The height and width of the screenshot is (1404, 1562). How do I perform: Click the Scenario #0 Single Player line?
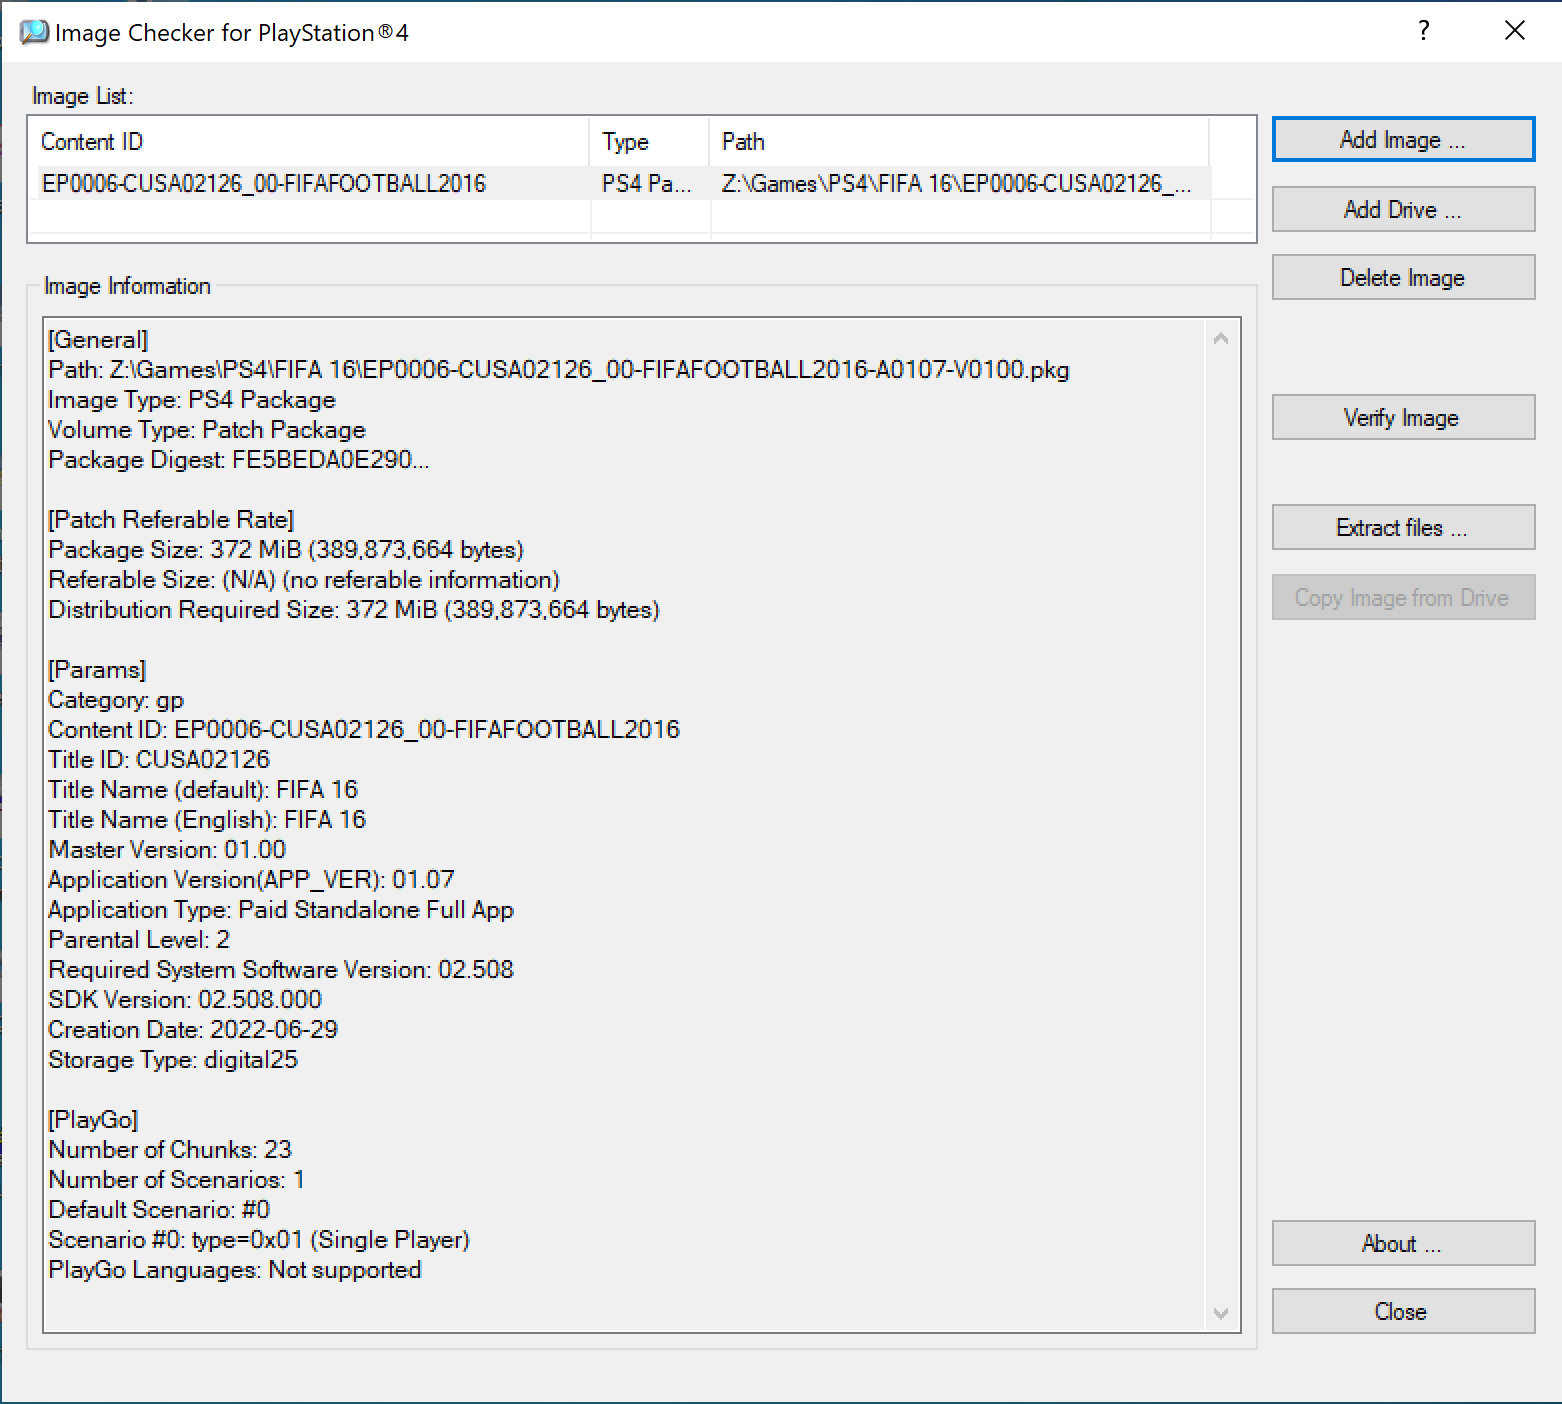click(x=259, y=1240)
